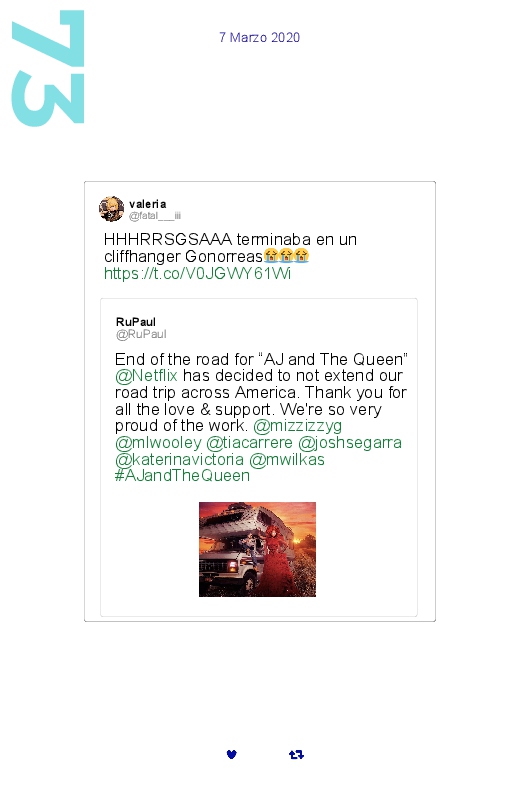Open the @mwilkas mention
This screenshot has height=803, width=520.
[x=287, y=459]
